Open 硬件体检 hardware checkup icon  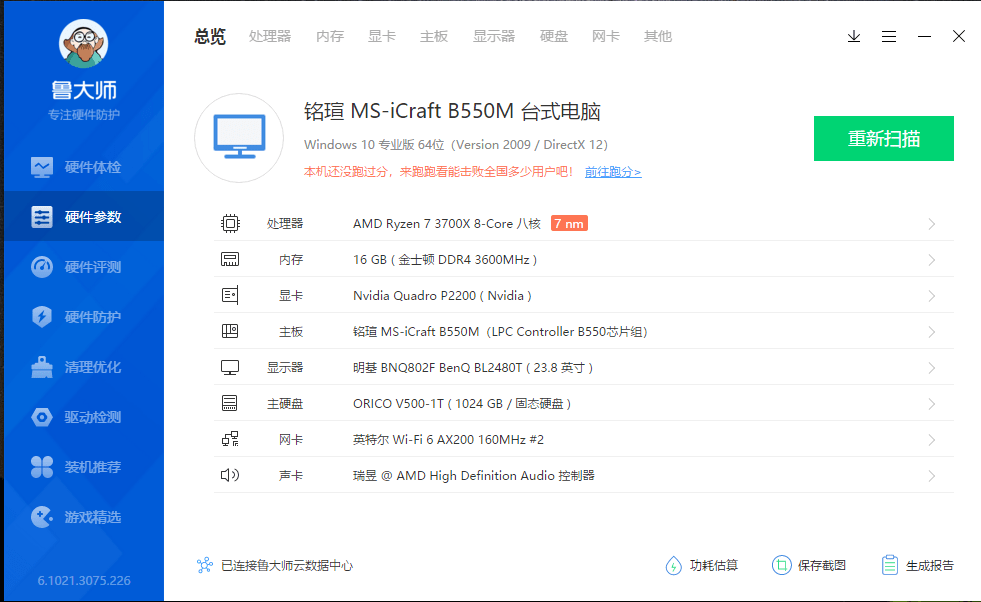point(42,167)
